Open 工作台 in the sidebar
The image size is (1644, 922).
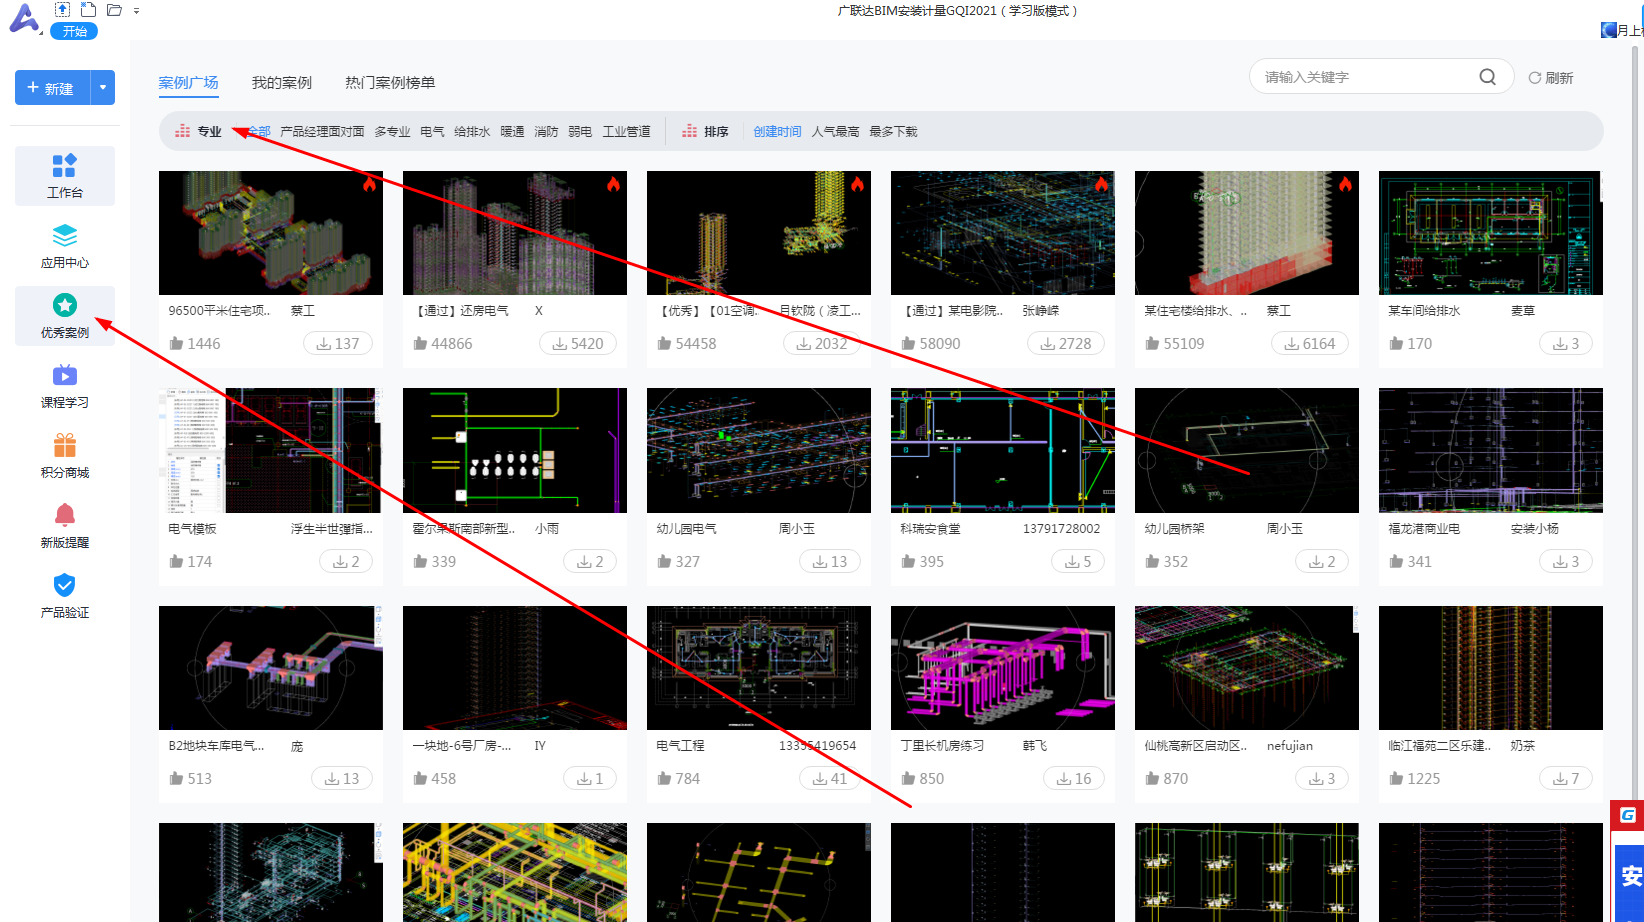(x=65, y=176)
